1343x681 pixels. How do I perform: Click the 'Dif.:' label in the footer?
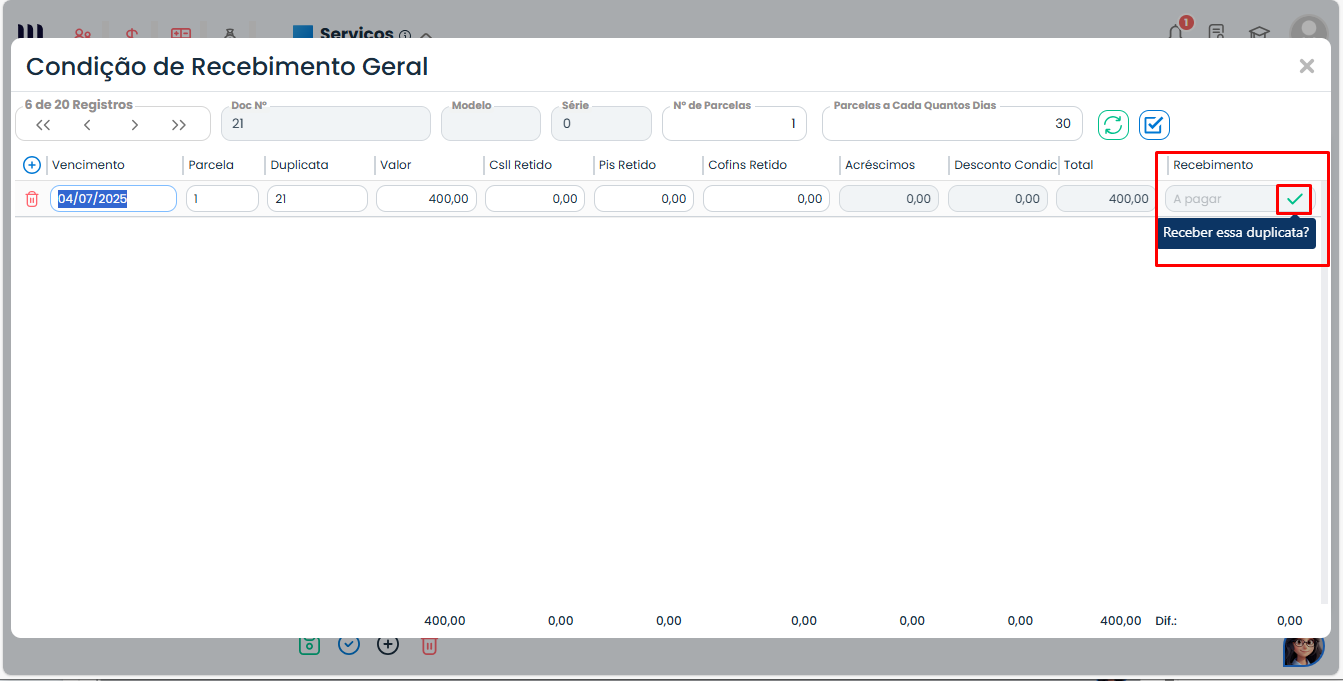(1166, 621)
